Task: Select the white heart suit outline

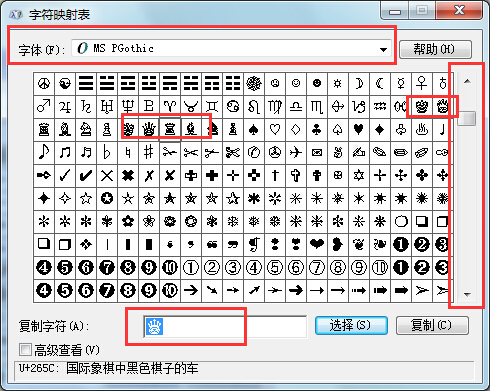Action: [275, 129]
